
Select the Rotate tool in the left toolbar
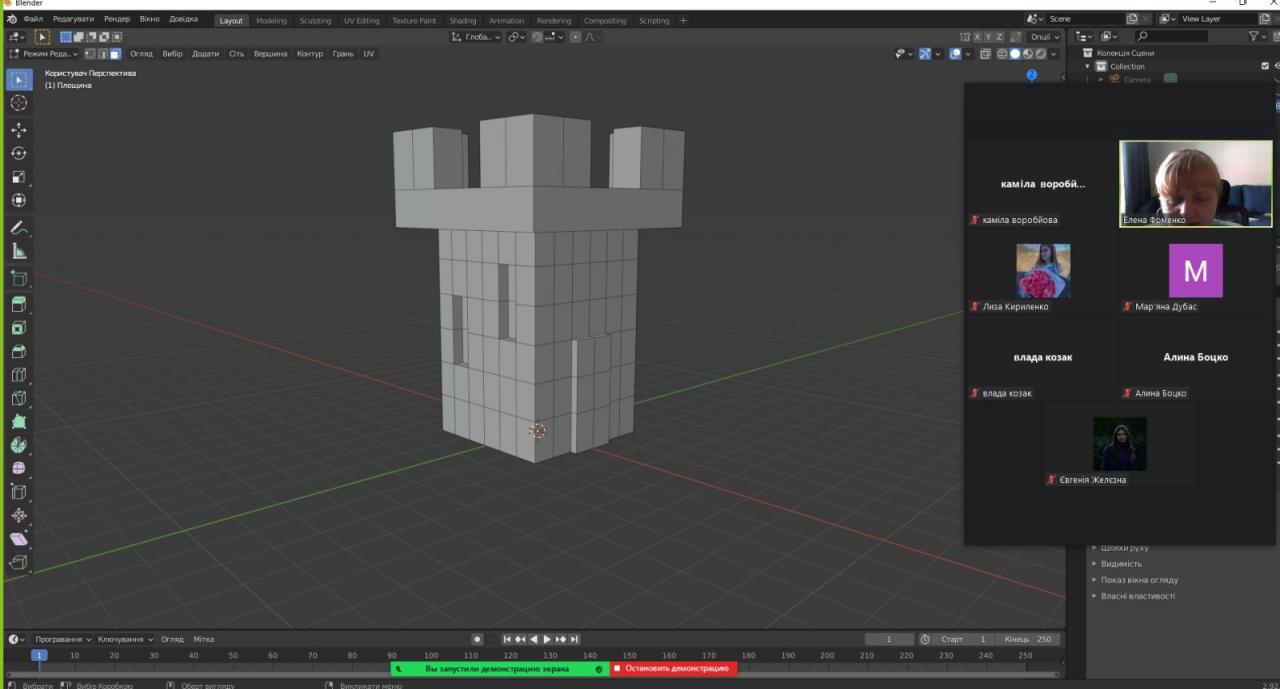[18, 153]
